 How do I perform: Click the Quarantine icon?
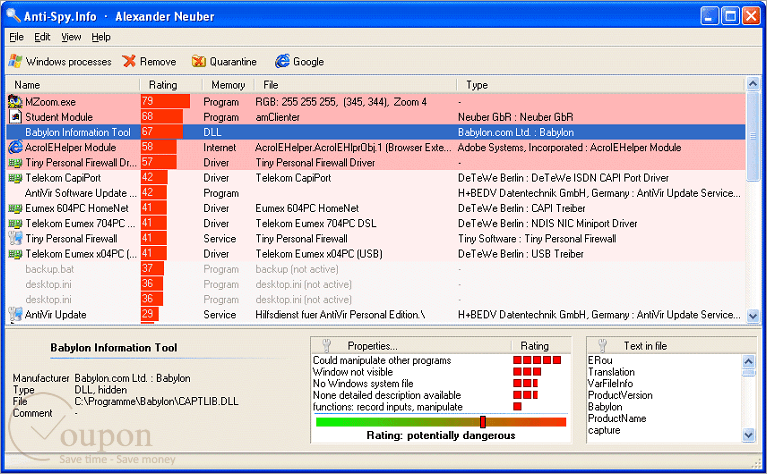(x=199, y=61)
